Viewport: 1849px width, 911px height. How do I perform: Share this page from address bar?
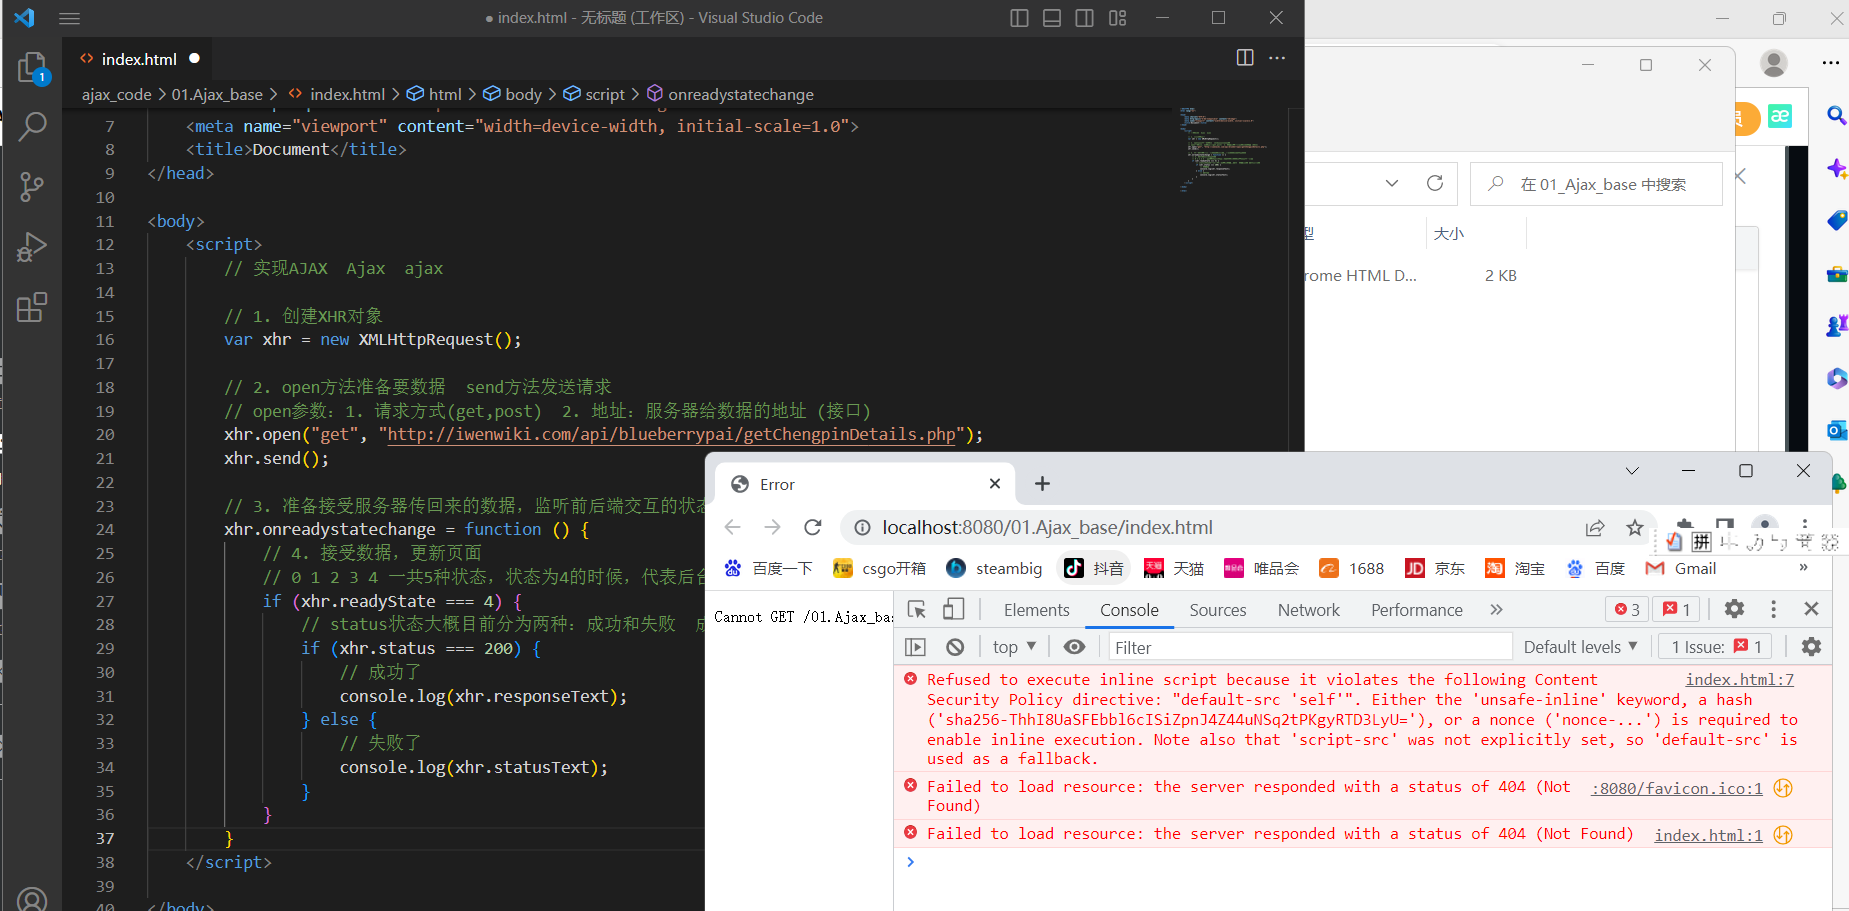pyautogui.click(x=1595, y=527)
